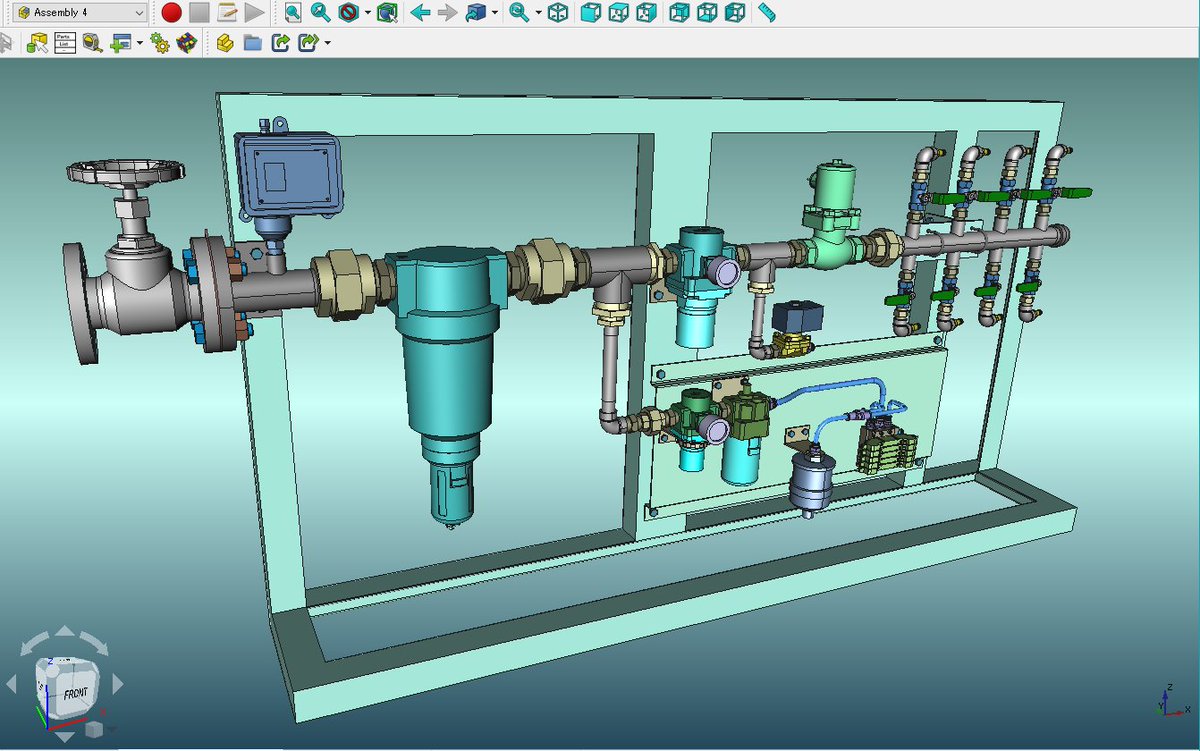The height and width of the screenshot is (751, 1200).
Task: Click the red prohibited circle icon
Action: [x=348, y=13]
